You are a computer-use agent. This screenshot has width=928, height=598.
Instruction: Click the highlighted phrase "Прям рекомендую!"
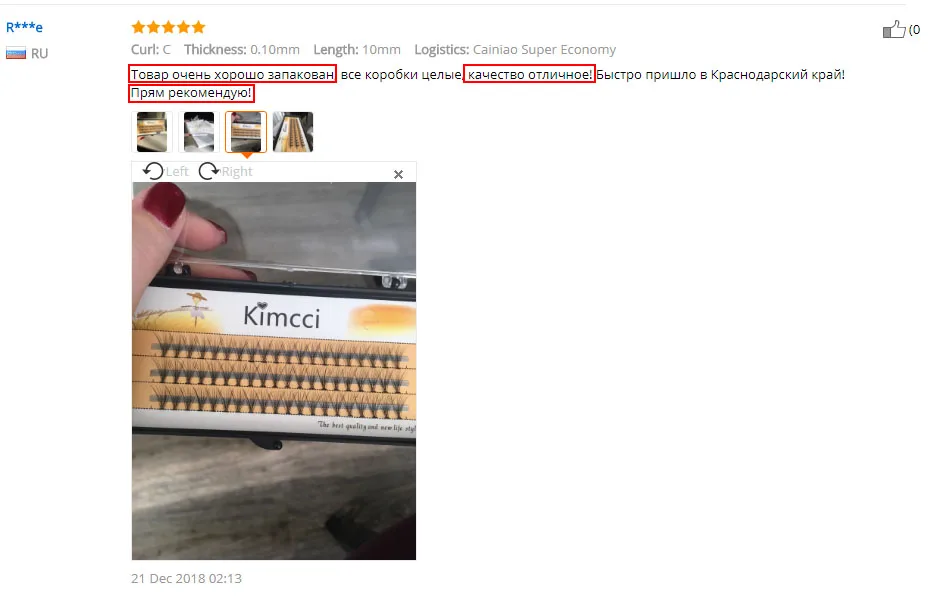point(191,93)
